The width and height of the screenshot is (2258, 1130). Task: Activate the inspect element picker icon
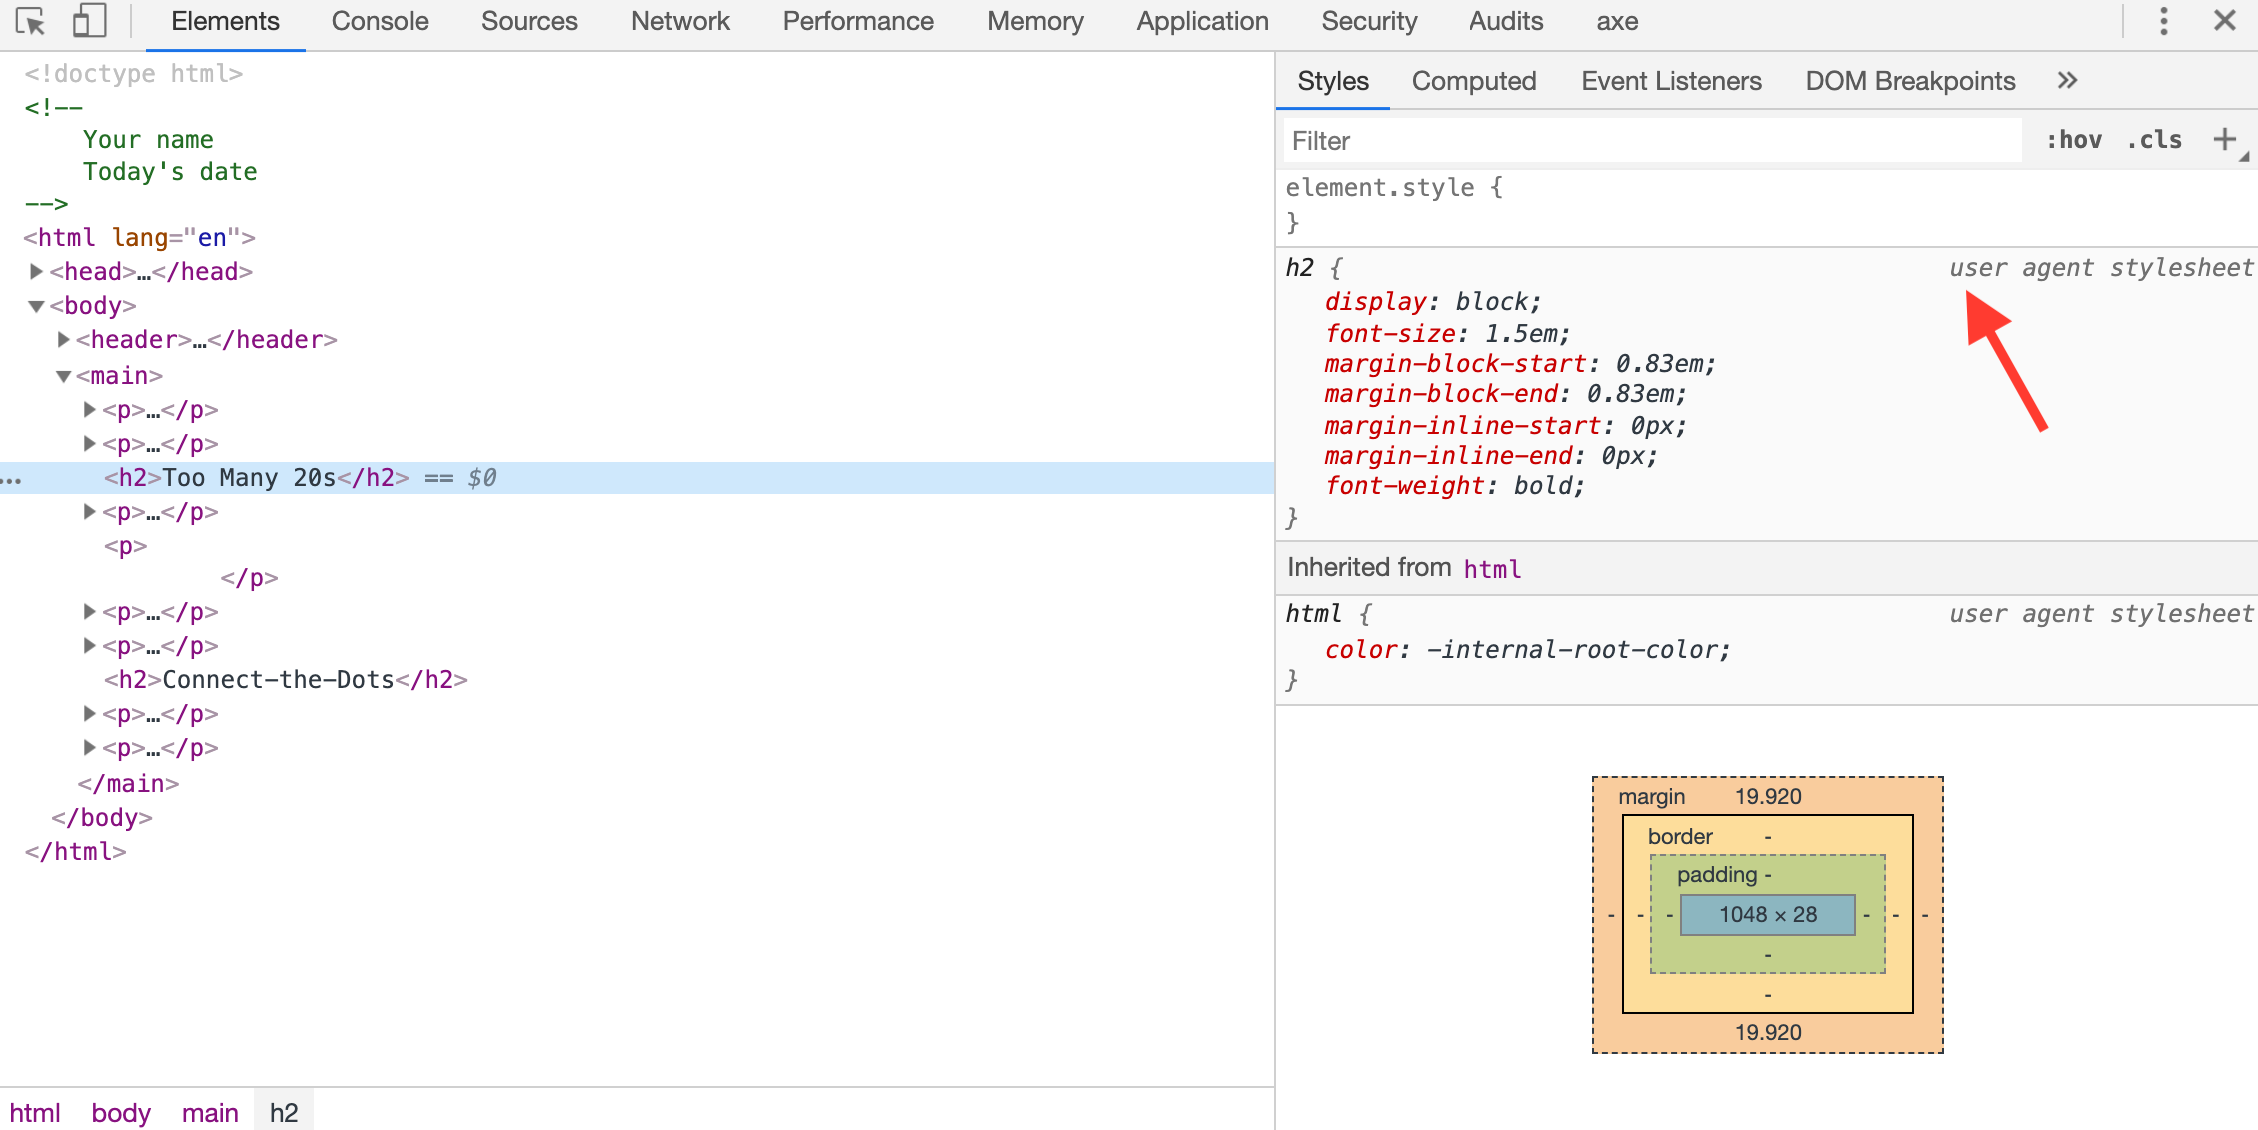click(31, 21)
